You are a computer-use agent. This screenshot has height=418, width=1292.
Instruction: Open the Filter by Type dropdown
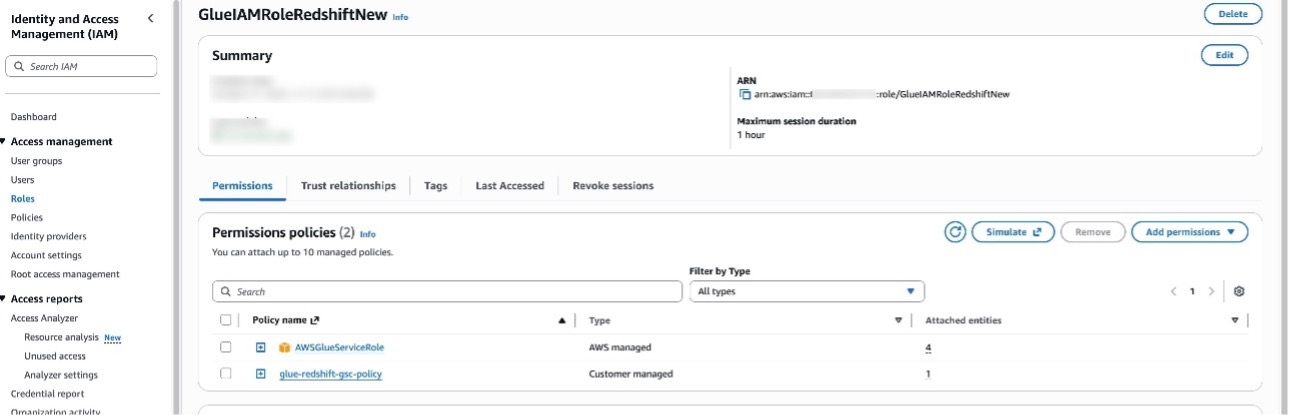click(x=806, y=291)
